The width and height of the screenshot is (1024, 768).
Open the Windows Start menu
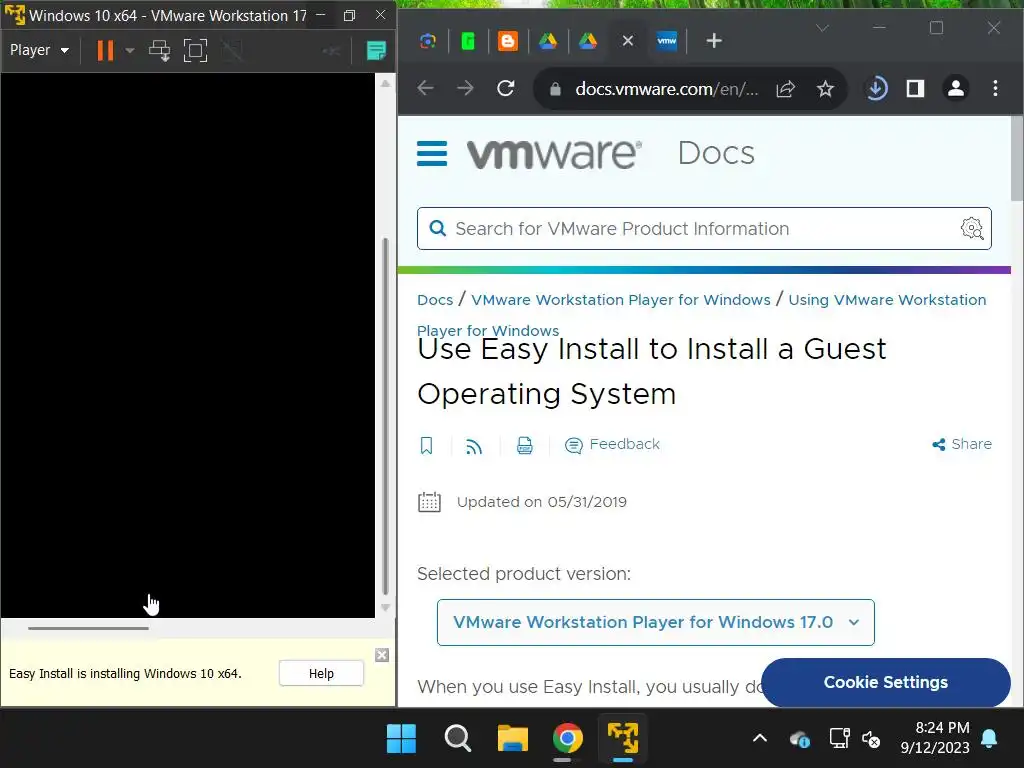point(401,739)
